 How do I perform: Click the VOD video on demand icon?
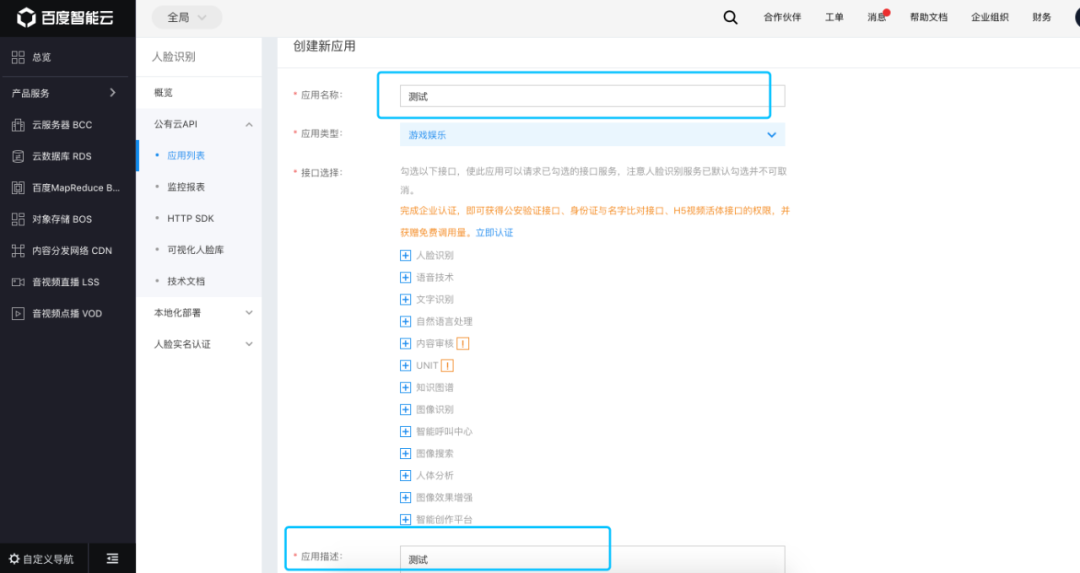pyautogui.click(x=18, y=313)
